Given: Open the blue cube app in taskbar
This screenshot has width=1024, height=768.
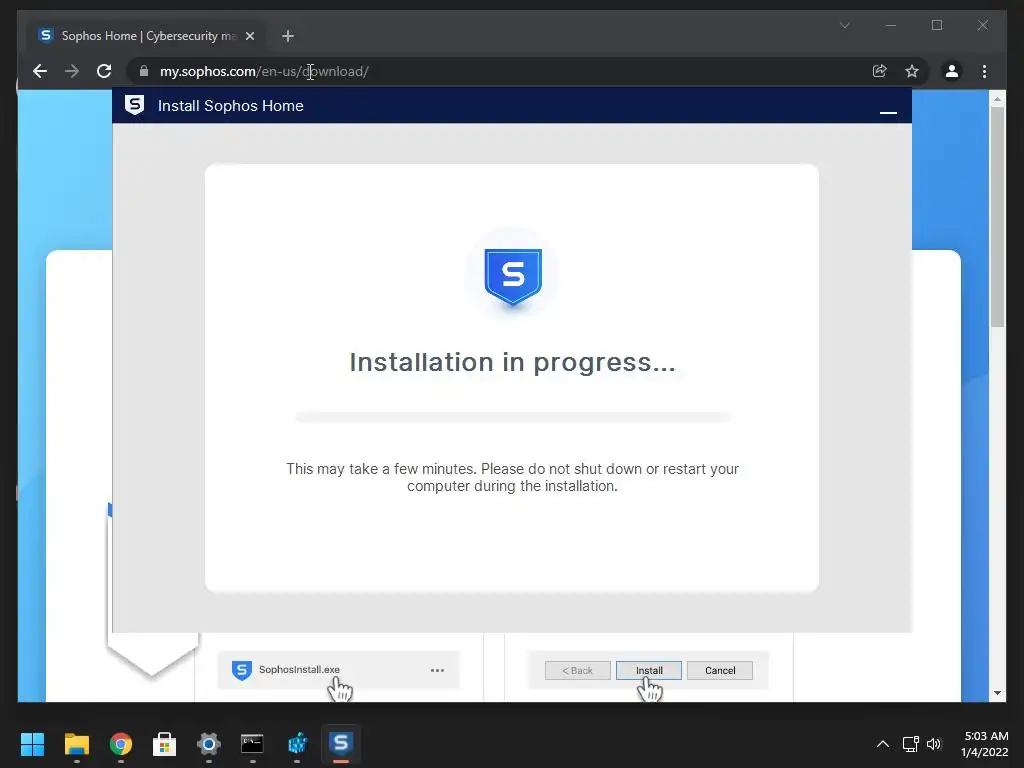Looking at the screenshot, I should tap(297, 744).
